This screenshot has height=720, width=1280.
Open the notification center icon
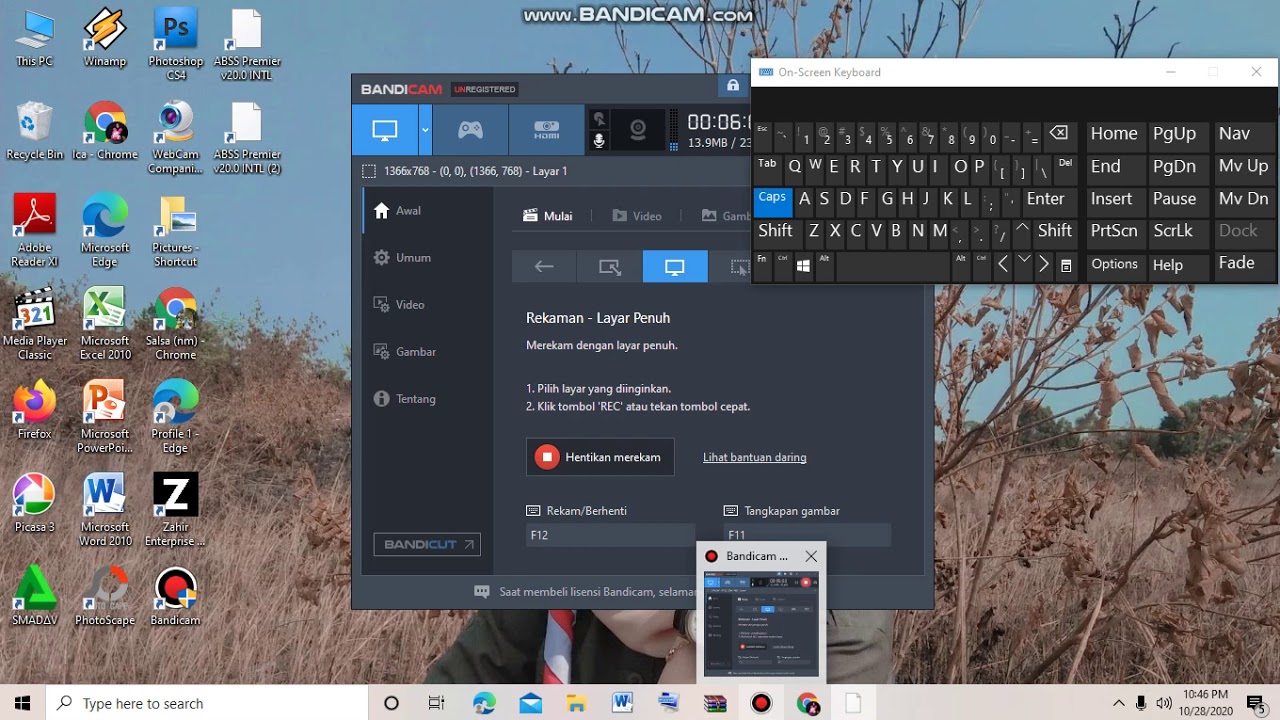(1256, 703)
